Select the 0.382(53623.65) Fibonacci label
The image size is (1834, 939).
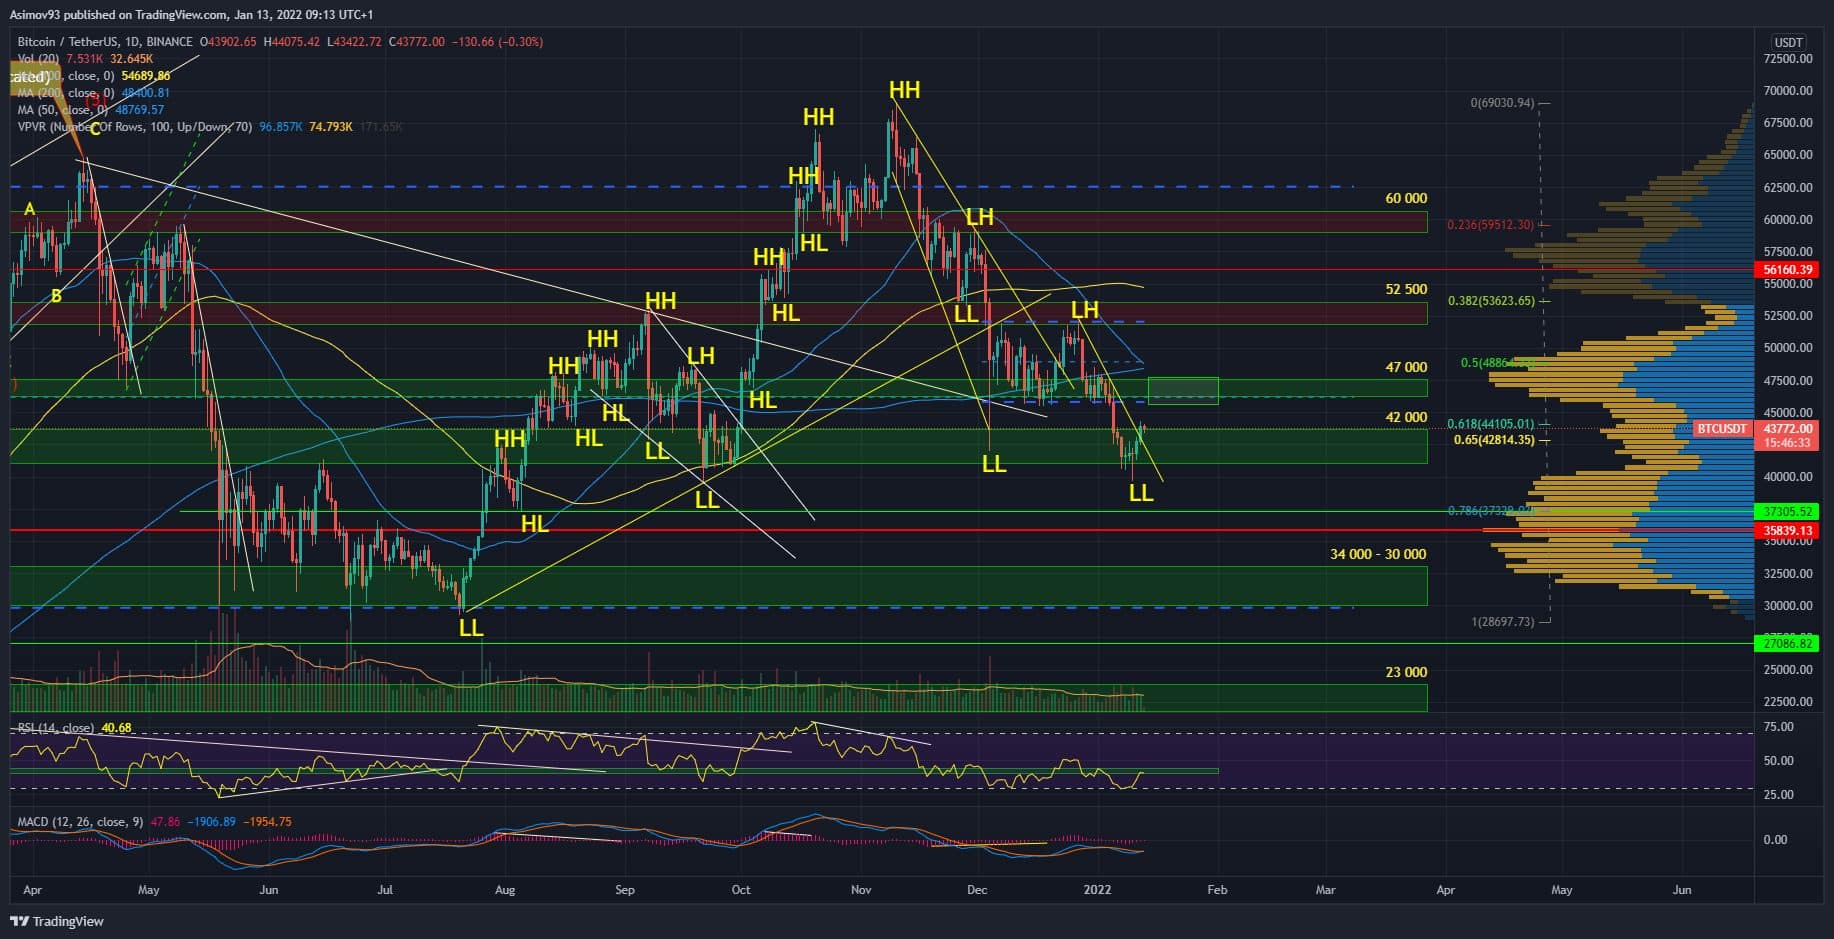pyautogui.click(x=1490, y=301)
